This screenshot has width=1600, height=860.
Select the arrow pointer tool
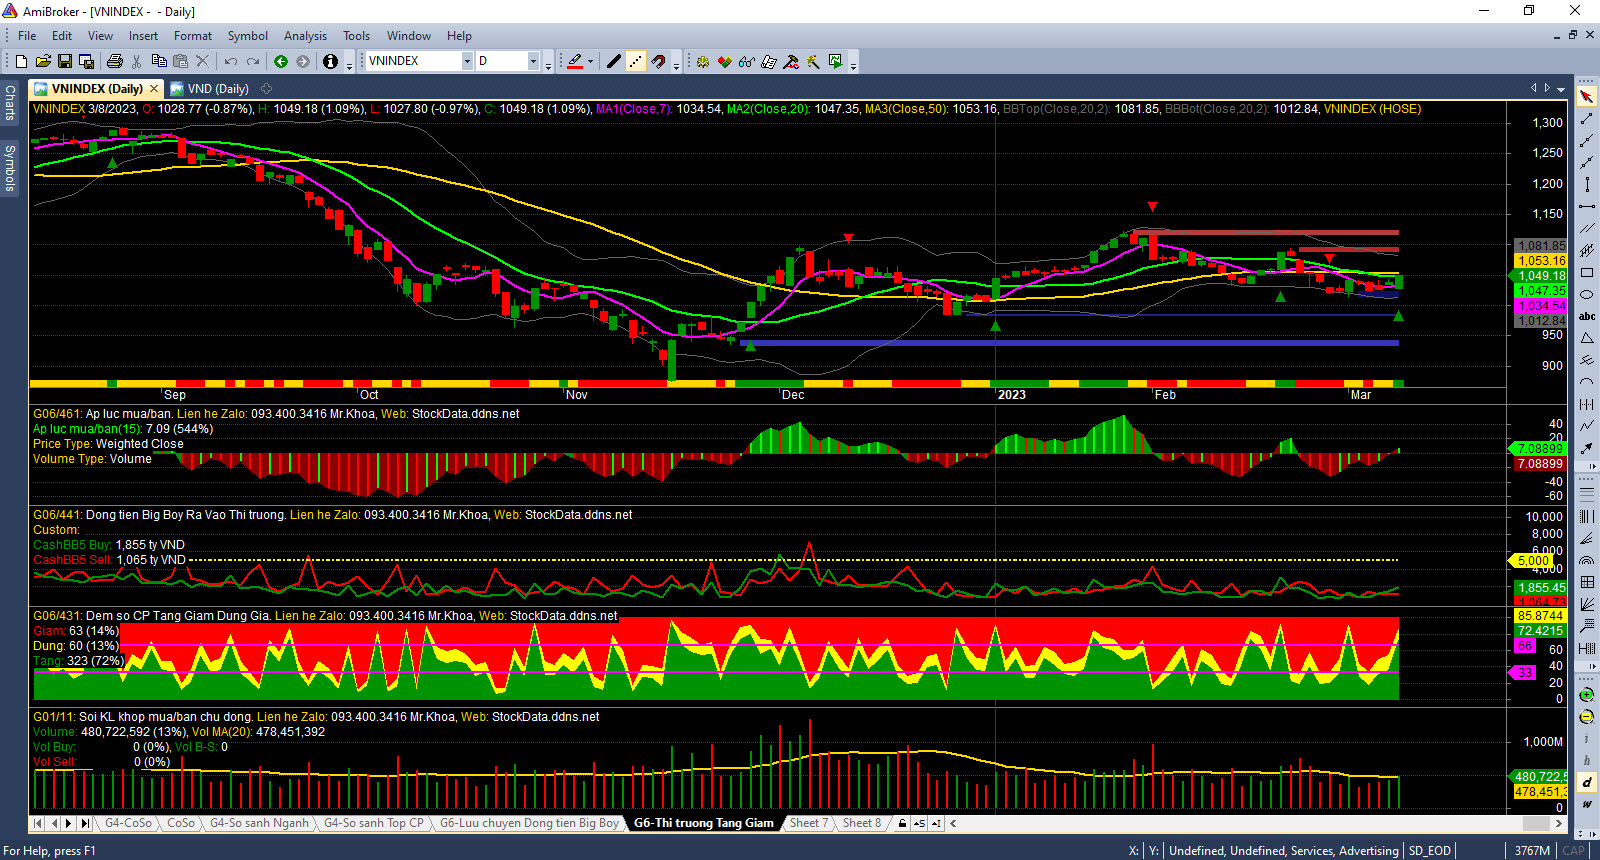pos(1587,96)
